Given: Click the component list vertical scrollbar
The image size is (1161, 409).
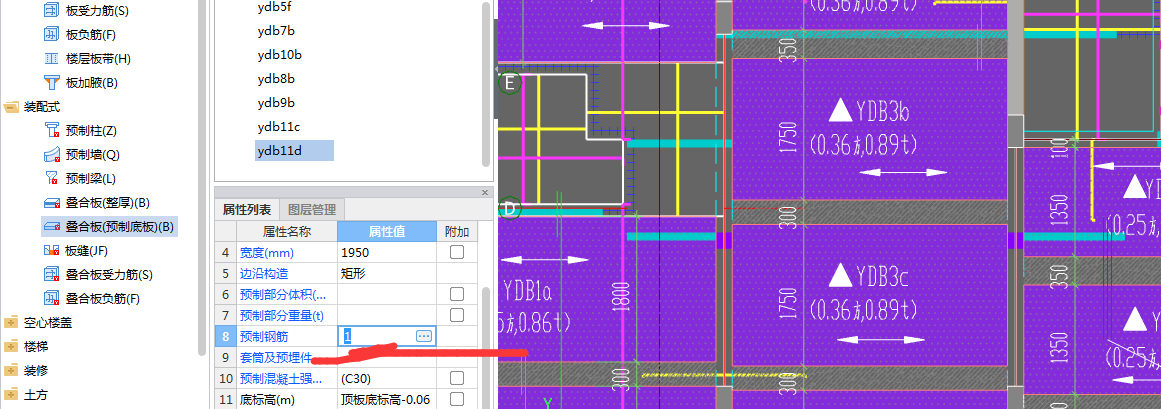Looking at the screenshot, I should 486,84.
